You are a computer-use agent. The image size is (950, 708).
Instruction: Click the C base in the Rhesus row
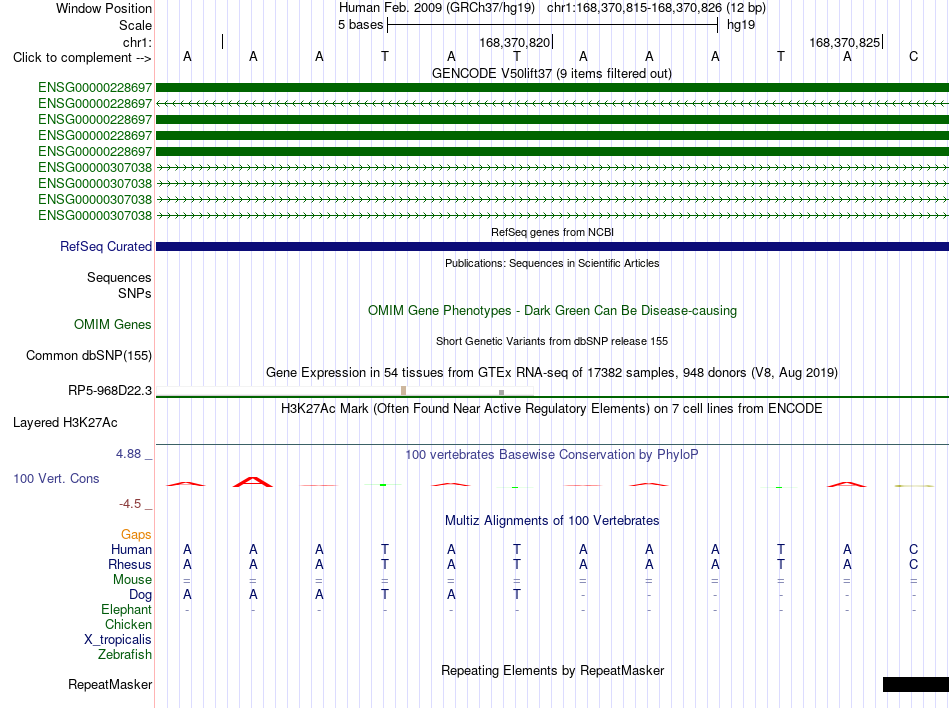pos(913,564)
